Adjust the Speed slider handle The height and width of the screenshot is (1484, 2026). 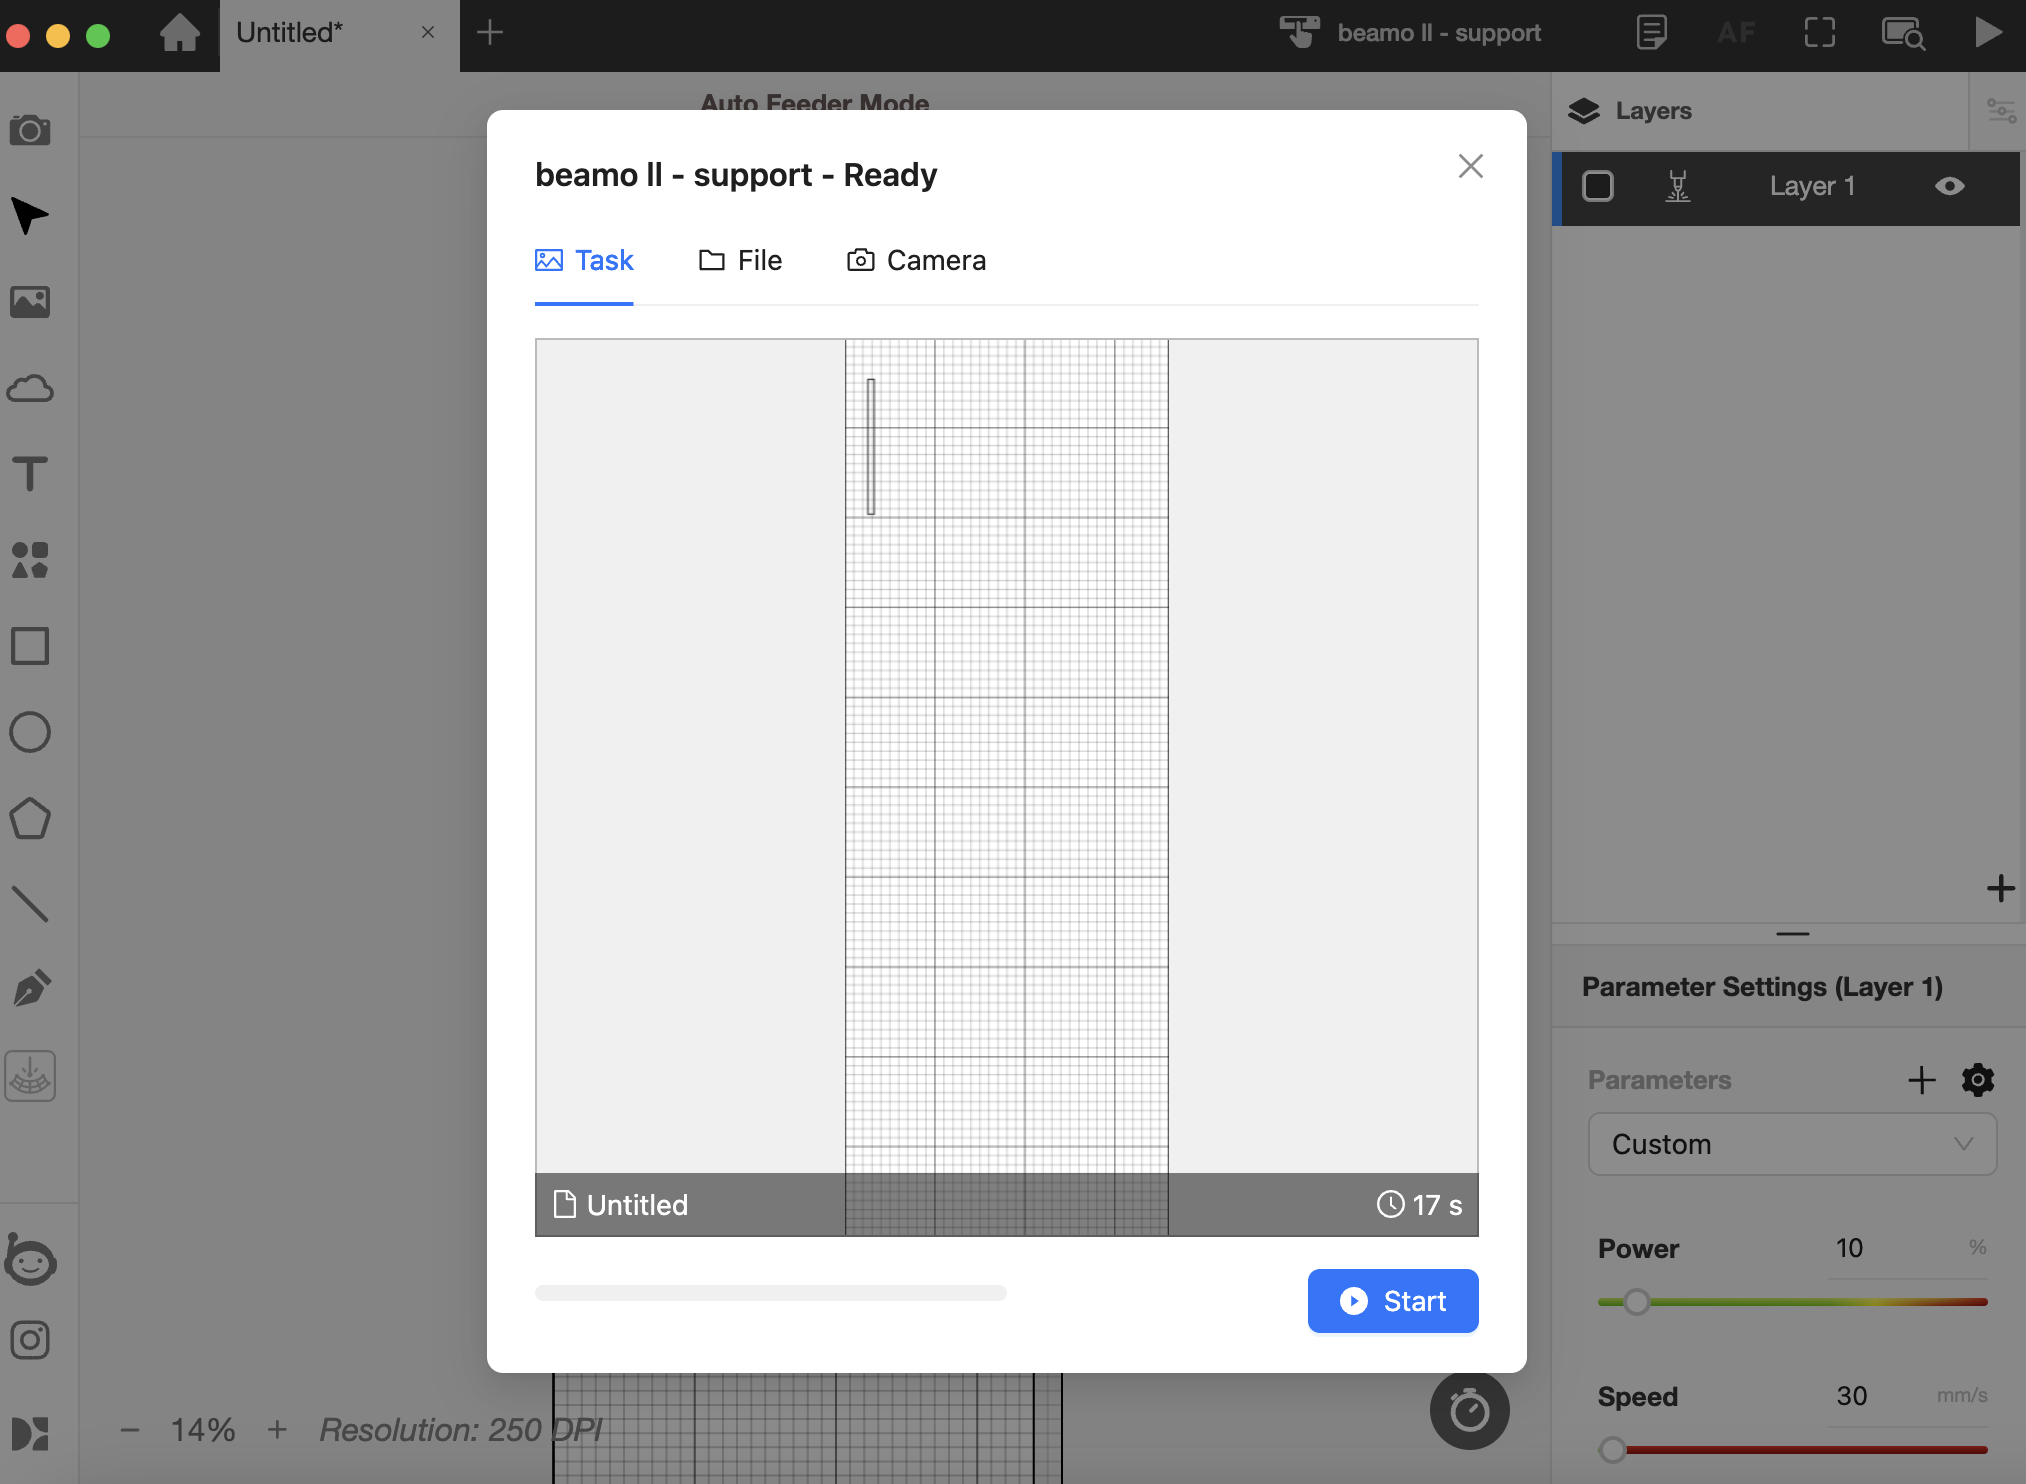(1612, 1449)
